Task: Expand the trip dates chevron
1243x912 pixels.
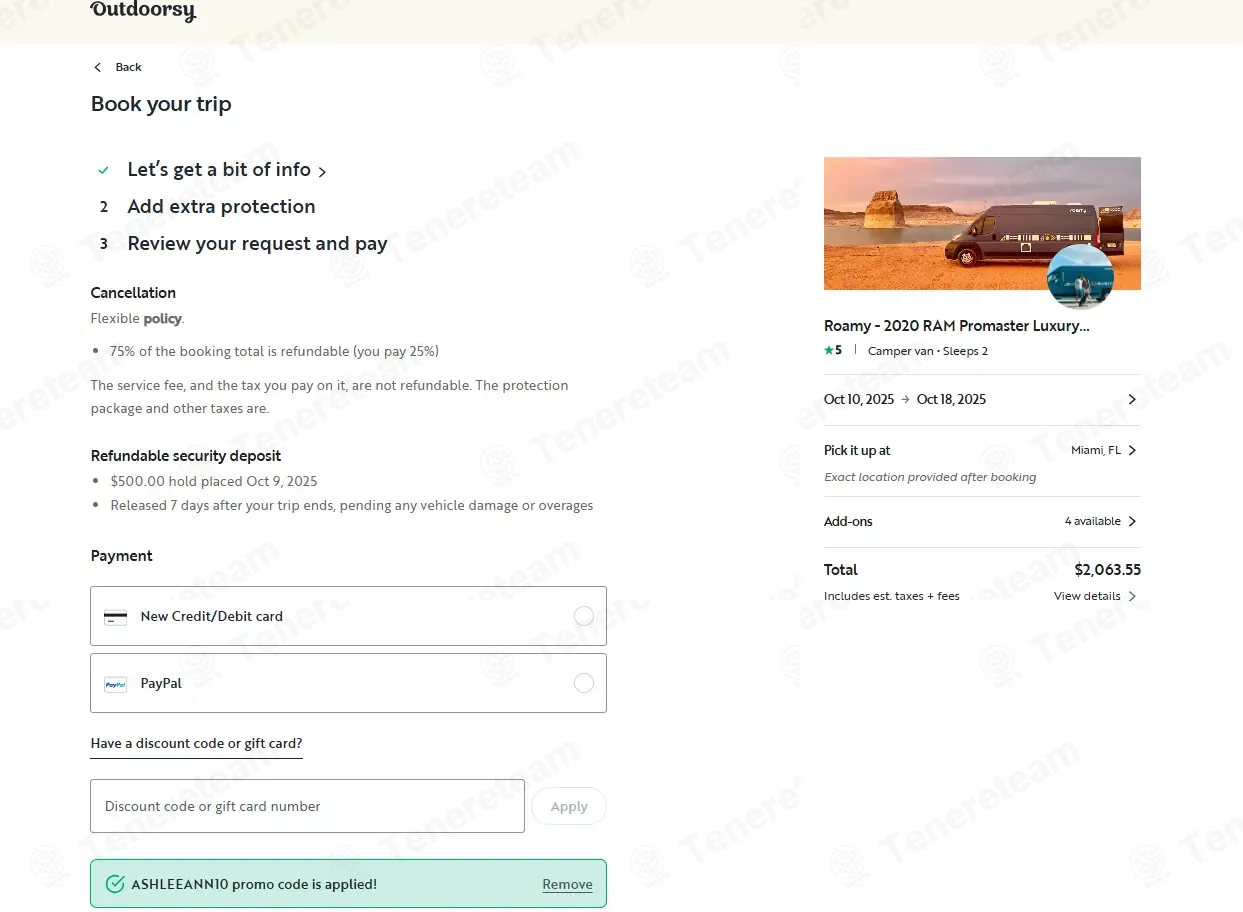Action: pyautogui.click(x=1132, y=399)
